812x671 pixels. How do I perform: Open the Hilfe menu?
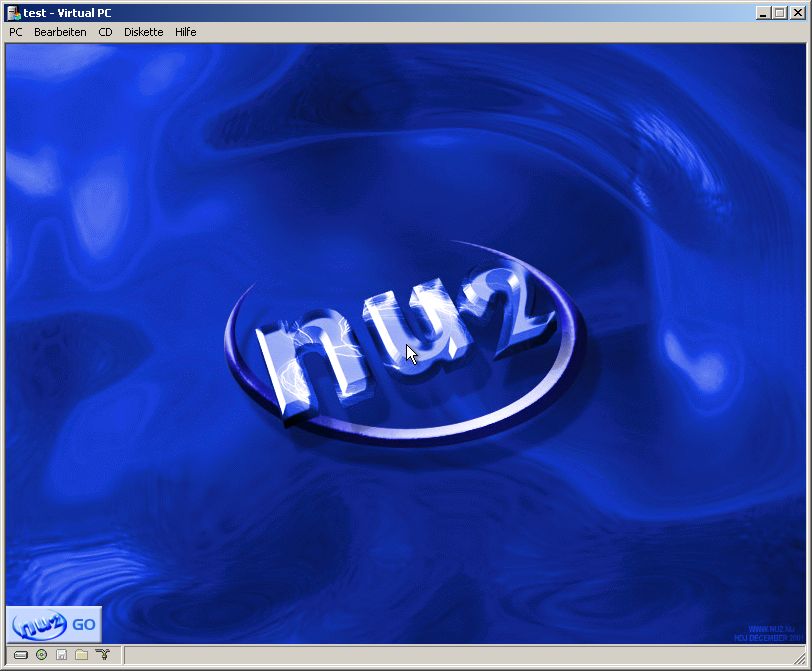(185, 32)
